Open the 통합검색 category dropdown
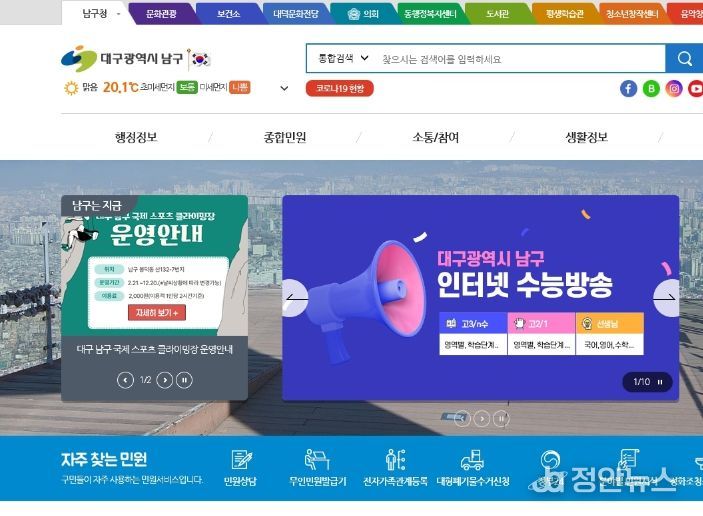 pos(343,58)
